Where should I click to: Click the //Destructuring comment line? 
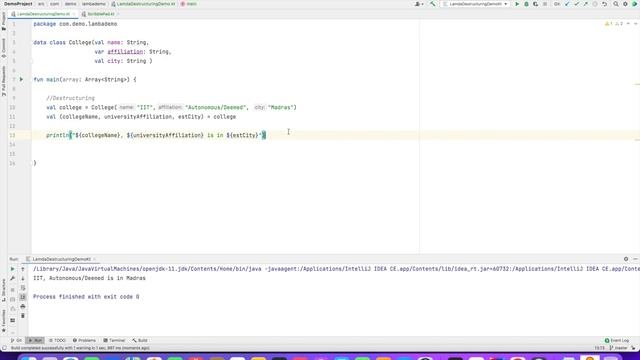(70, 98)
